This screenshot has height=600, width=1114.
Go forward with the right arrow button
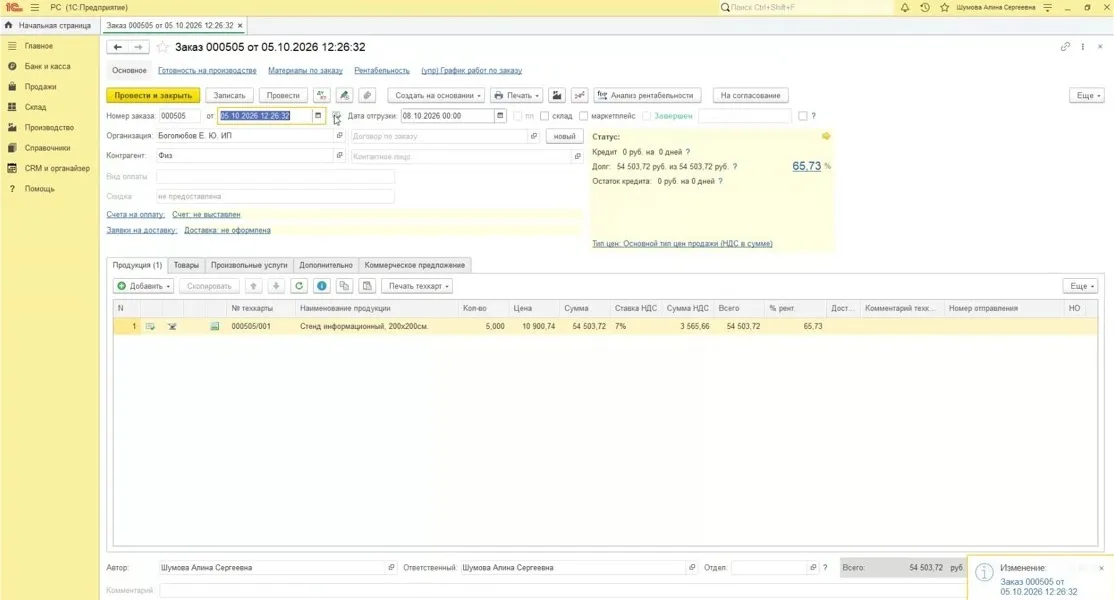pos(139,47)
